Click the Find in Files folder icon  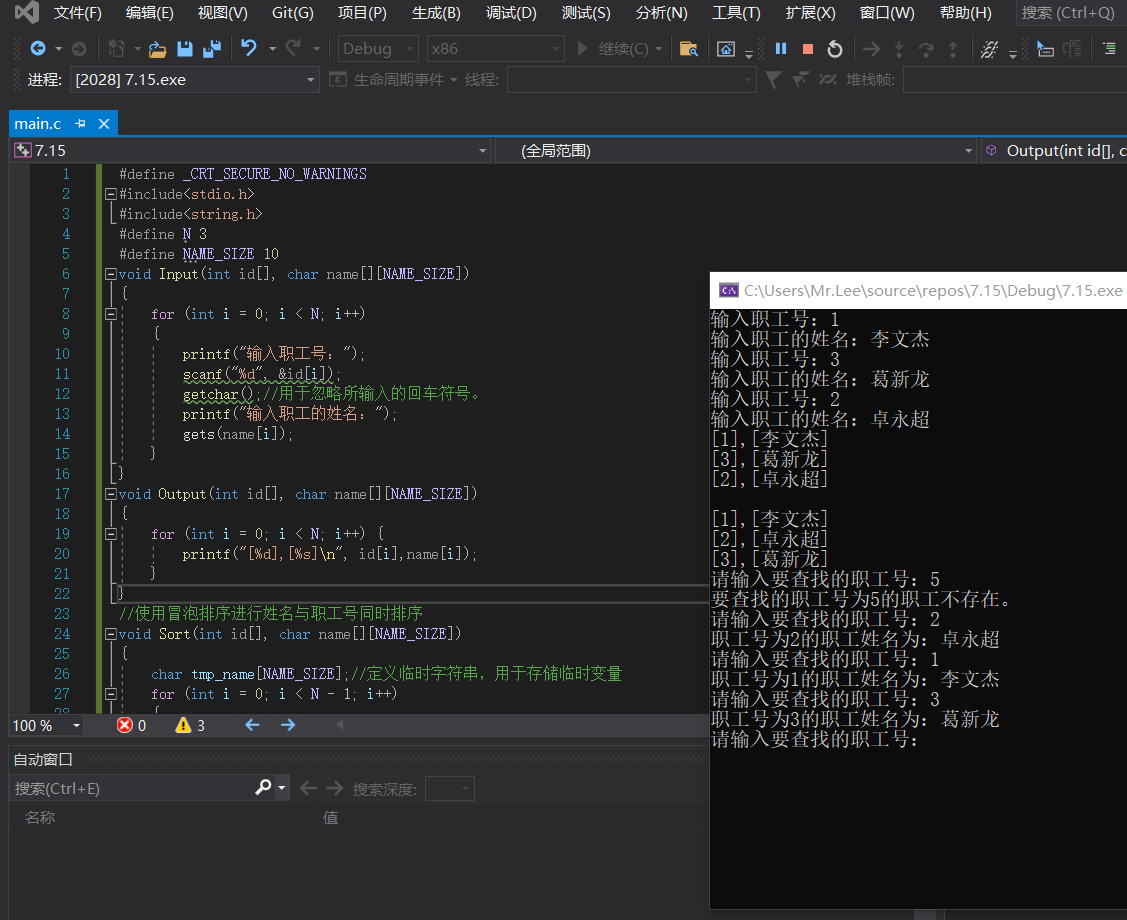[x=689, y=48]
